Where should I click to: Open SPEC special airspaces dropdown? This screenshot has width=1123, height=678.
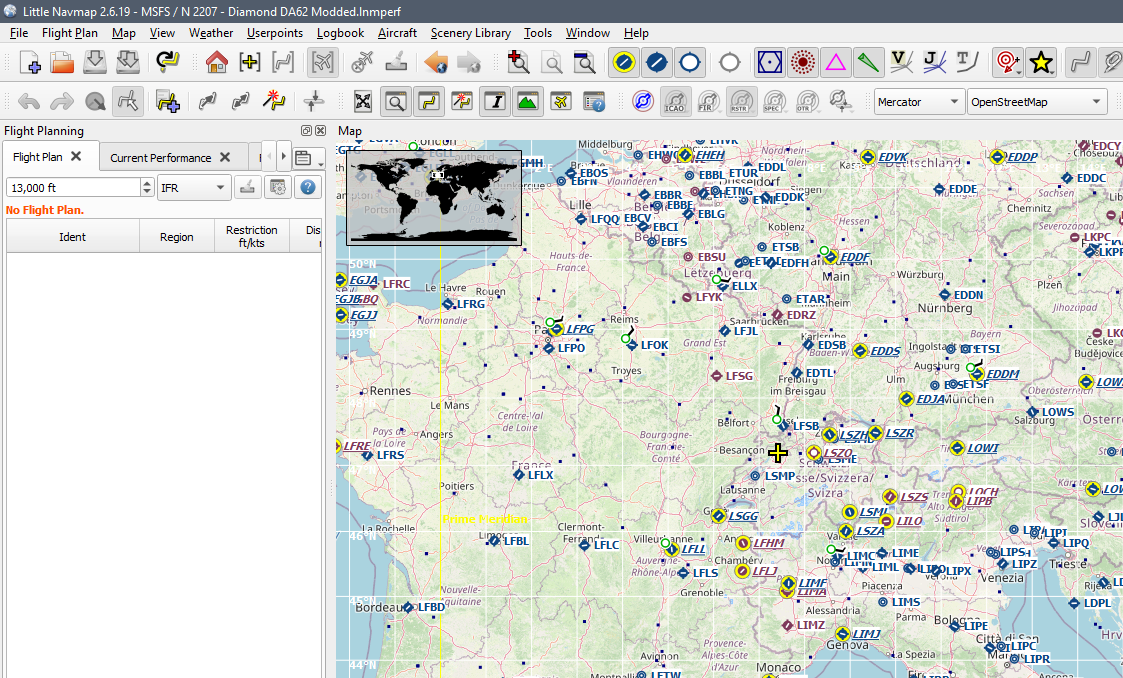tap(774, 102)
